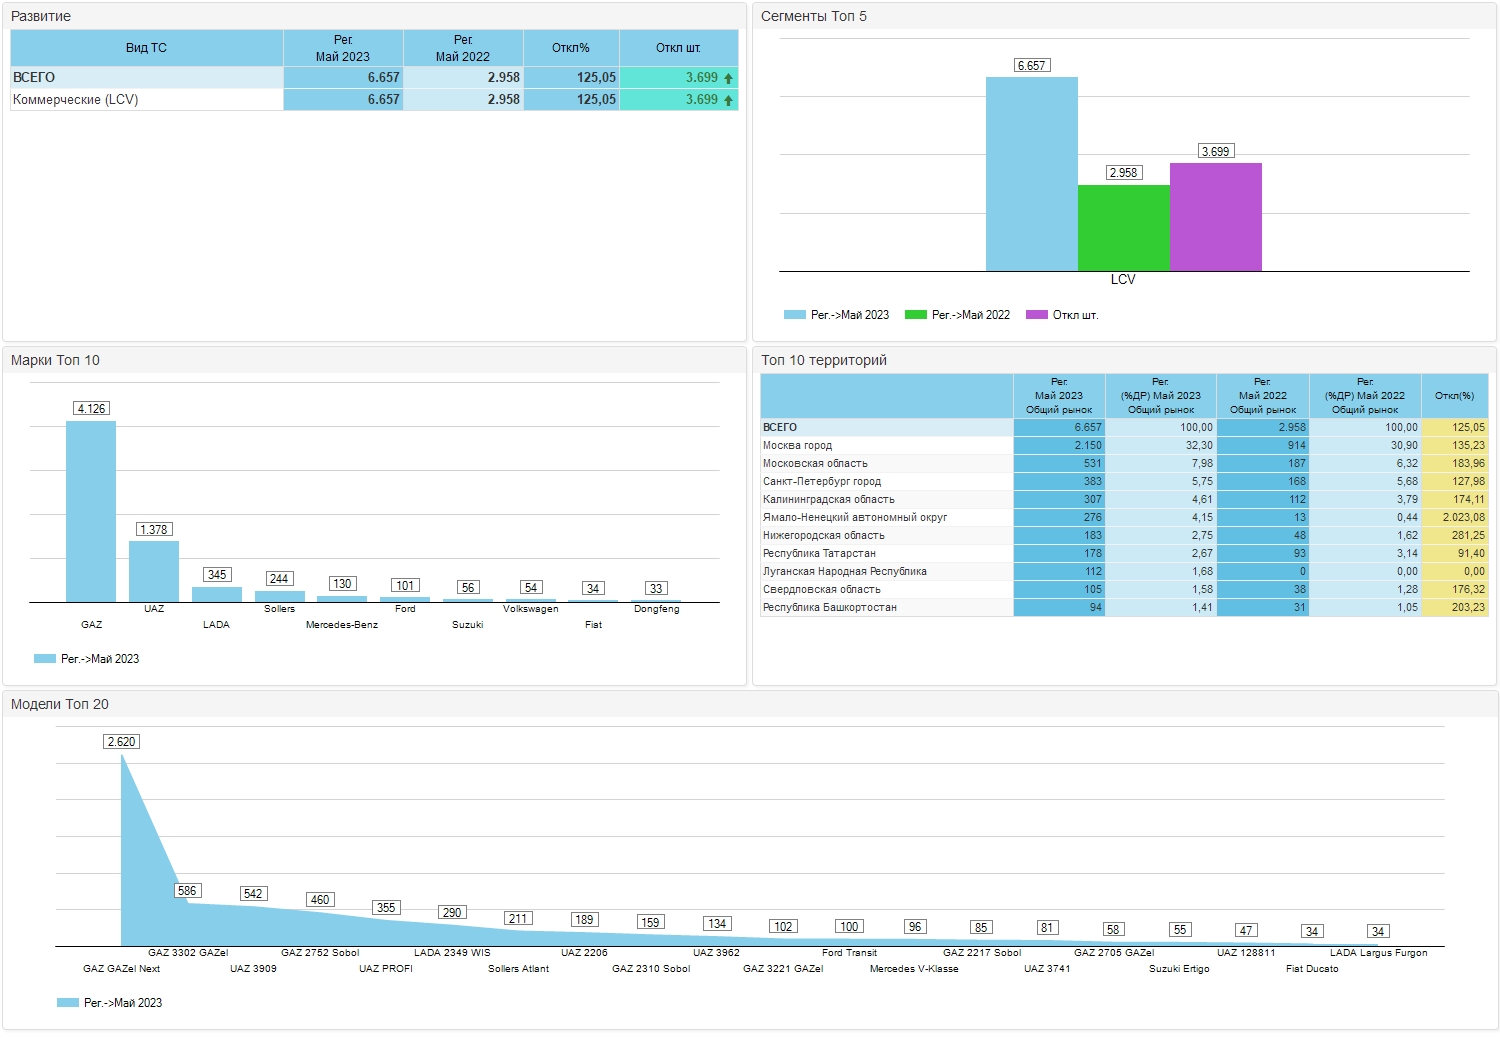Click the Откл шт. column header
This screenshot has height=1060, width=1500.
coord(679,48)
